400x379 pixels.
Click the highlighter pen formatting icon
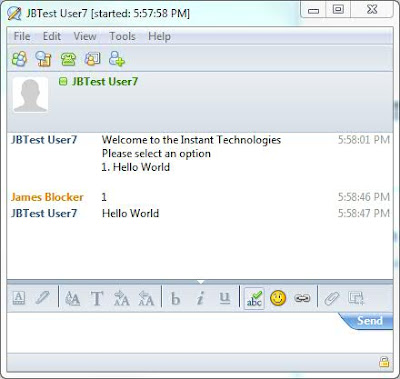(42, 298)
